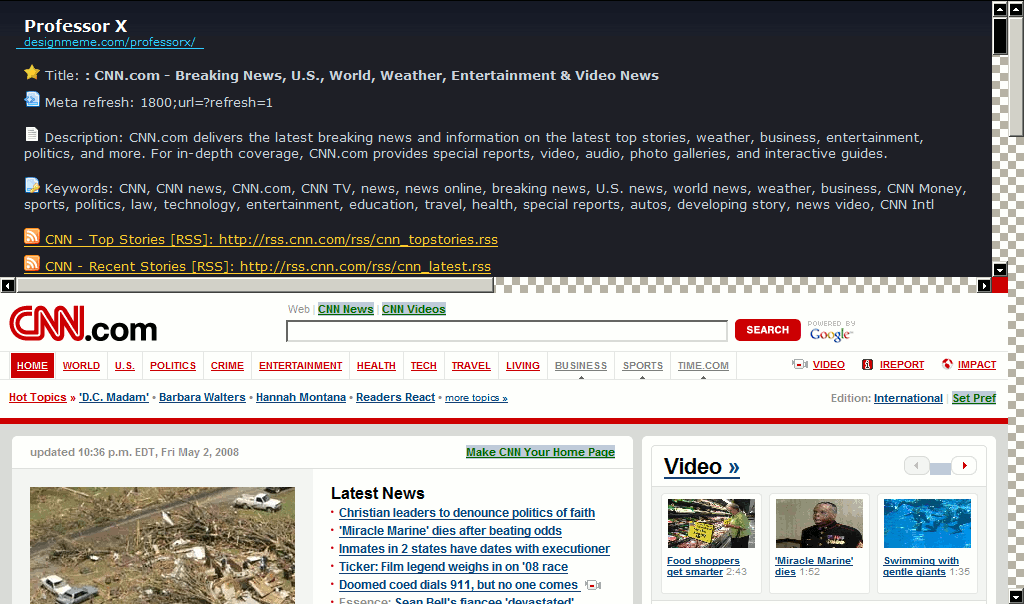Screen dimensions: 1024x604
Task: Click the panel's scroll up arrow
Action: pyautogui.click(x=1000, y=9)
